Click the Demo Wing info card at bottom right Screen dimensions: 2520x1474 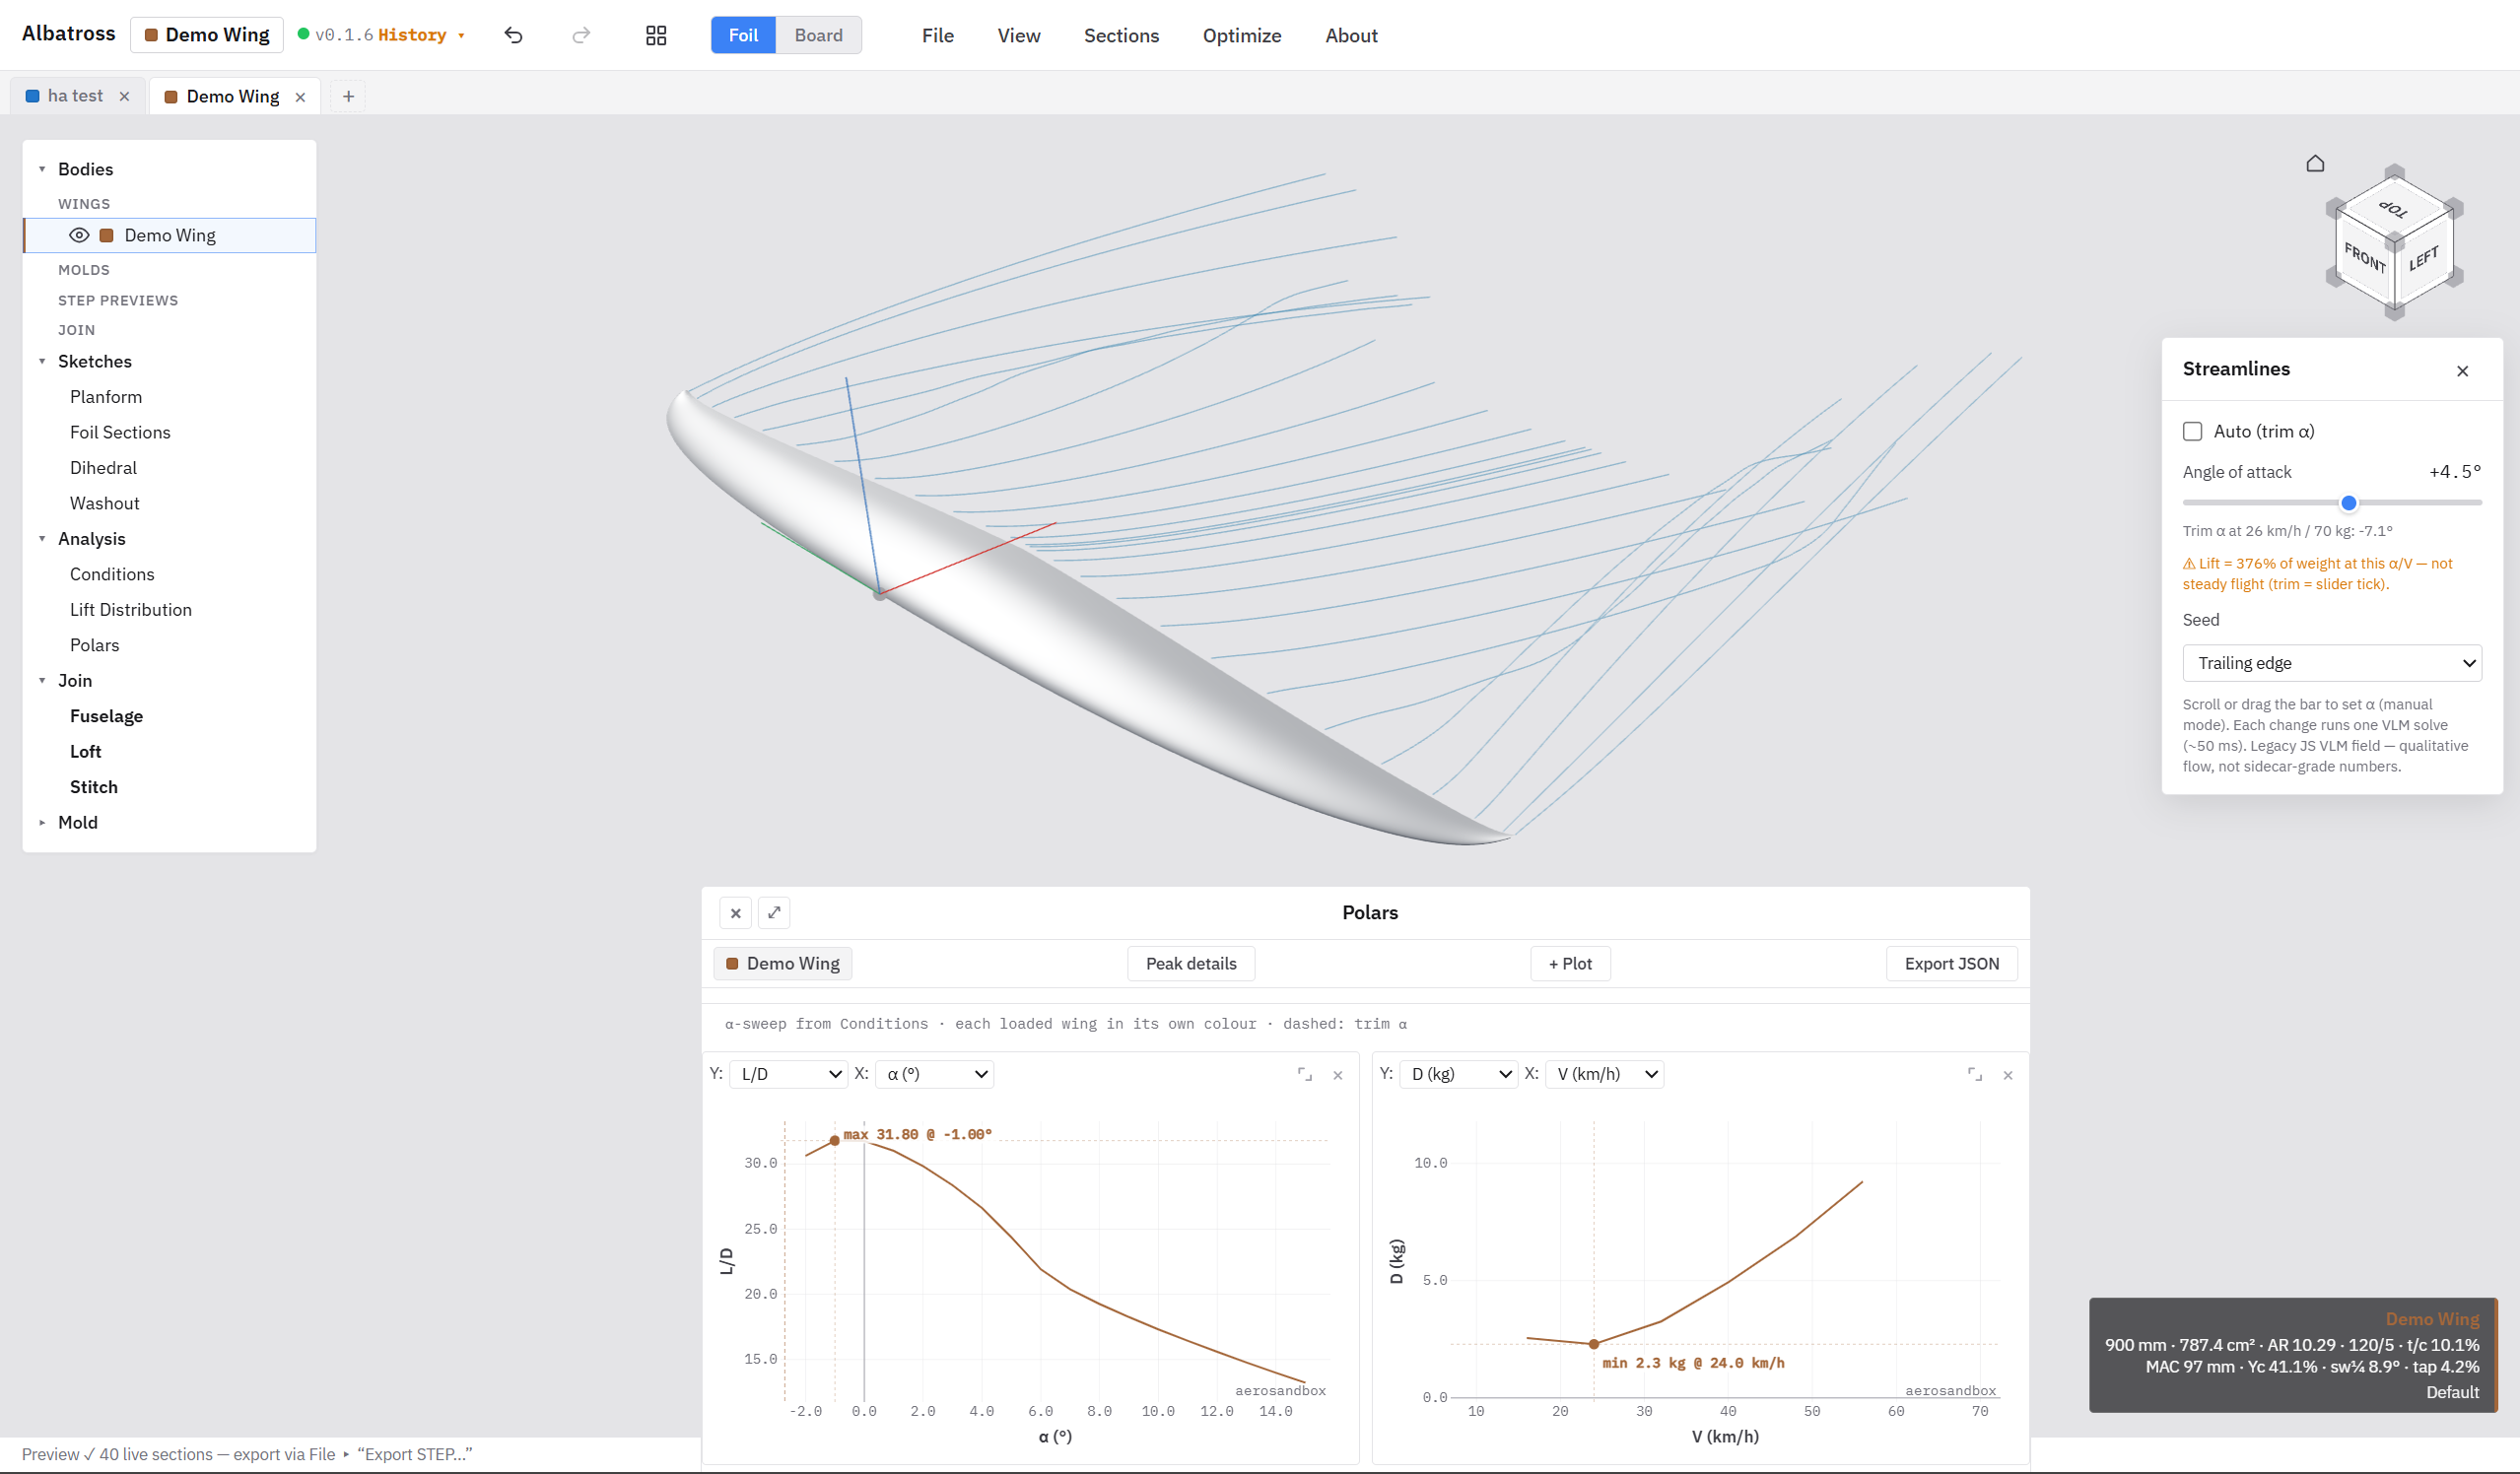pyautogui.click(x=2292, y=1356)
